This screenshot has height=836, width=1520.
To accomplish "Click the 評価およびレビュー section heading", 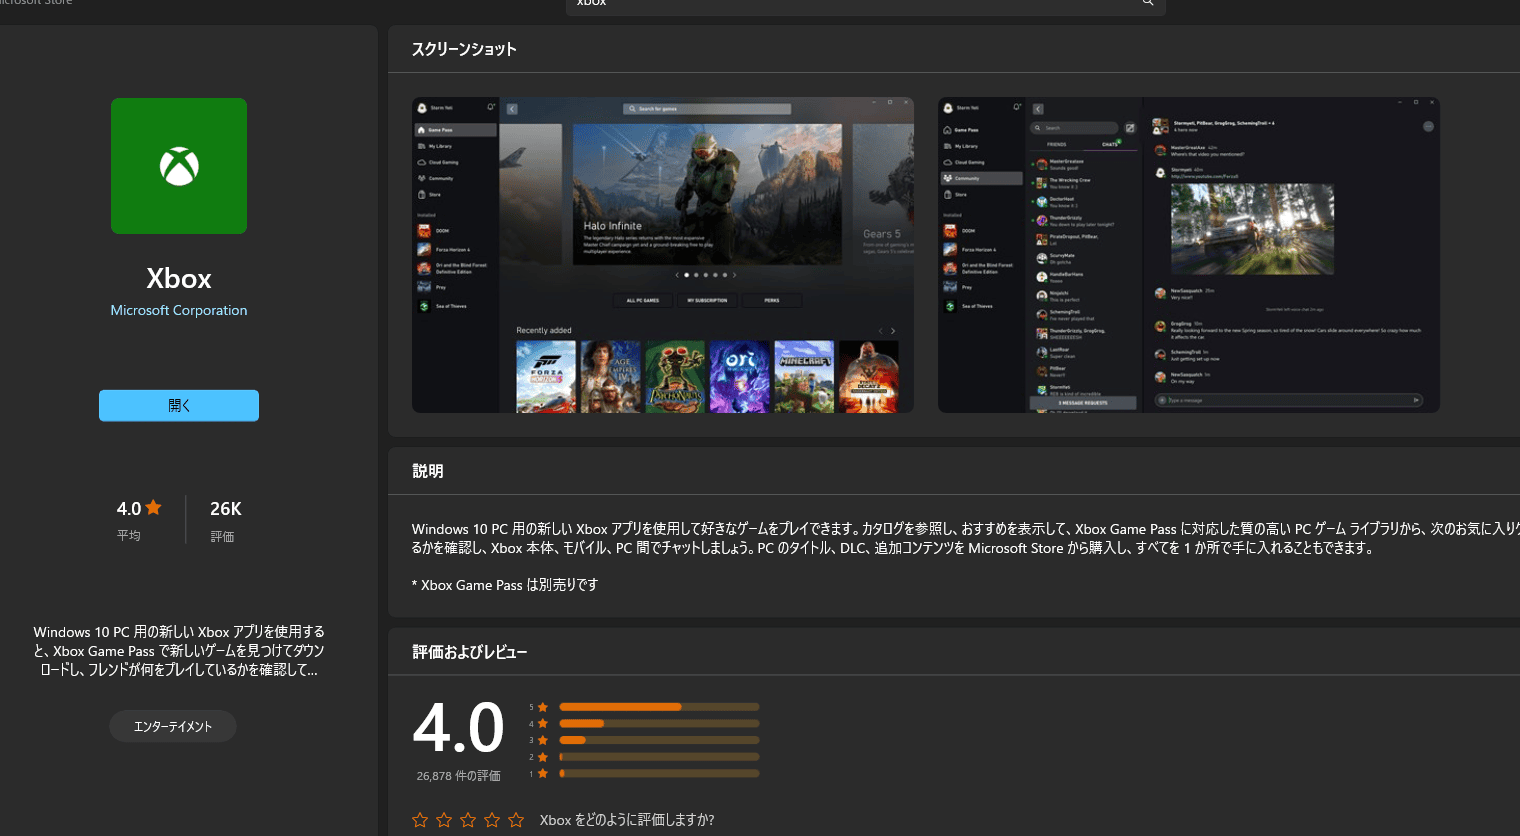I will click(470, 652).
